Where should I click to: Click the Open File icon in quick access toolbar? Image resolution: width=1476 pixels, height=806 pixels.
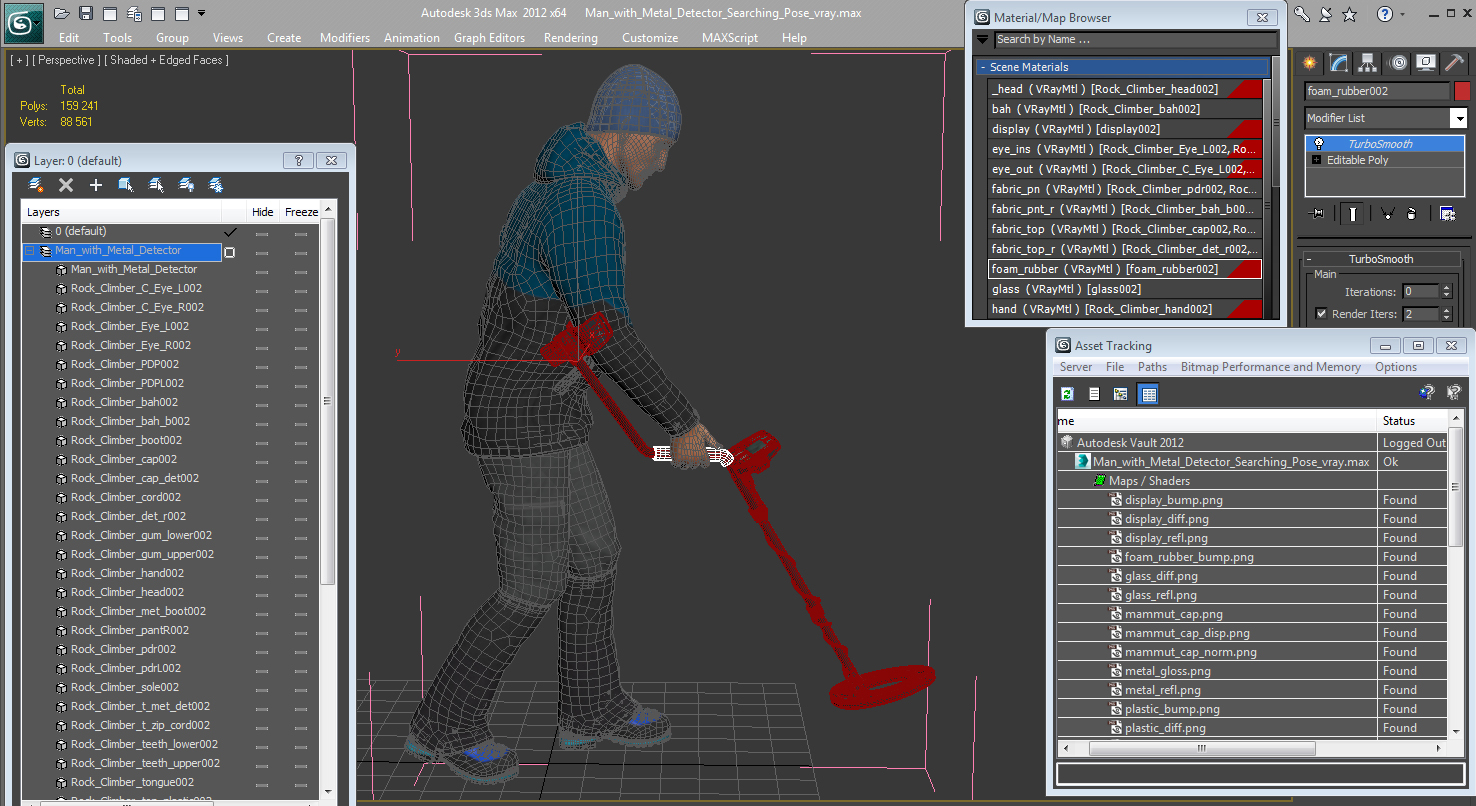(x=62, y=14)
